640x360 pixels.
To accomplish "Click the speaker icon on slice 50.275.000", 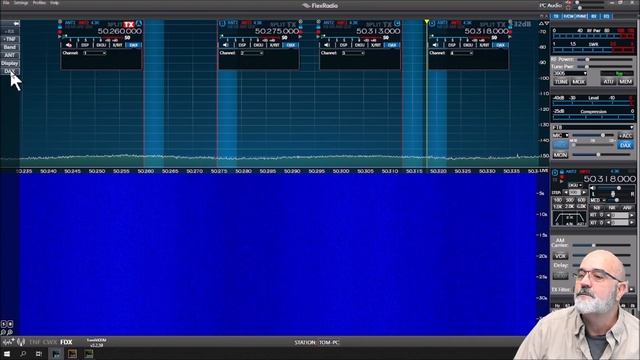I will 226,45.
